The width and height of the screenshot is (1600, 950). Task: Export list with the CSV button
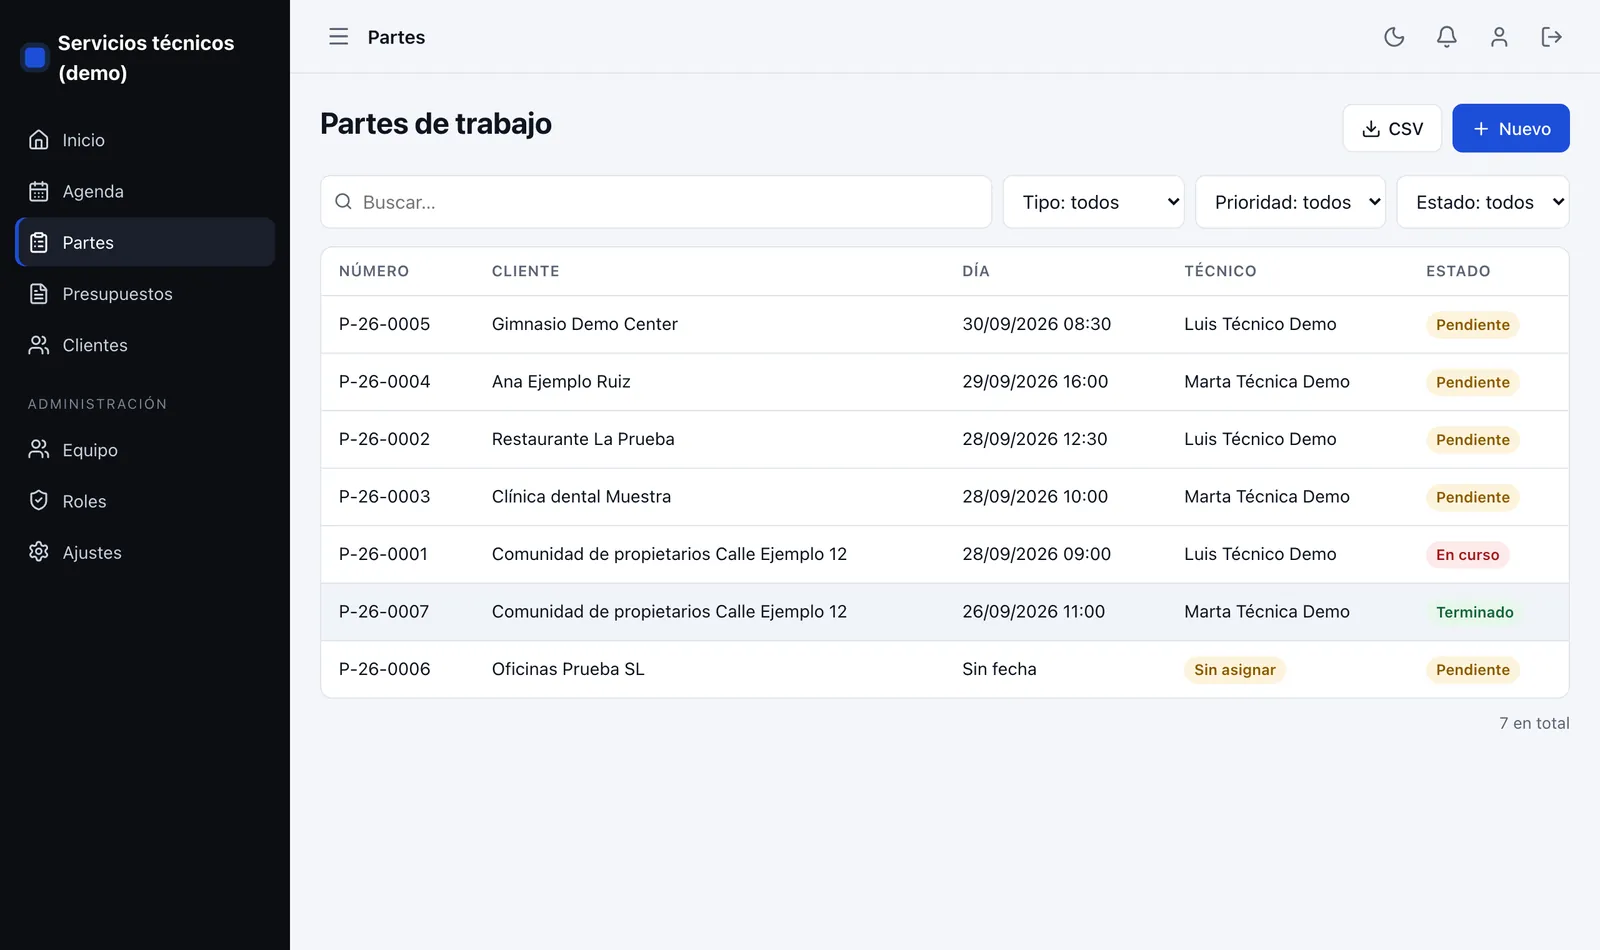[1392, 128]
